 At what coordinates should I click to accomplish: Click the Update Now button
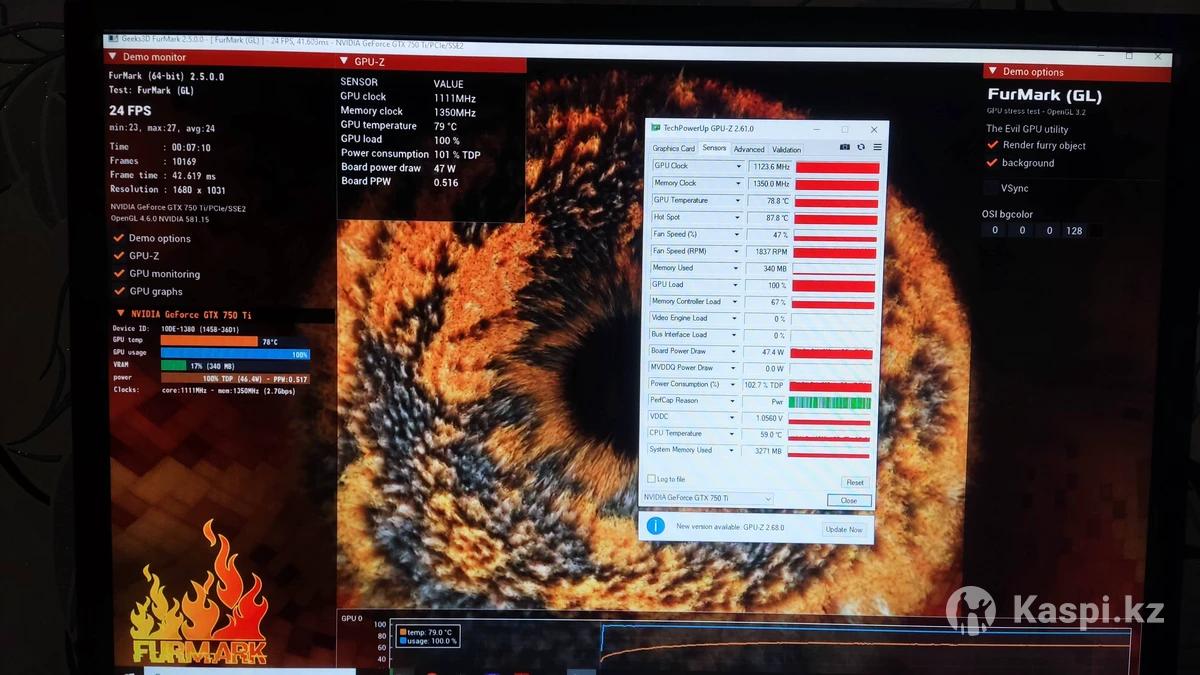pyautogui.click(x=843, y=529)
